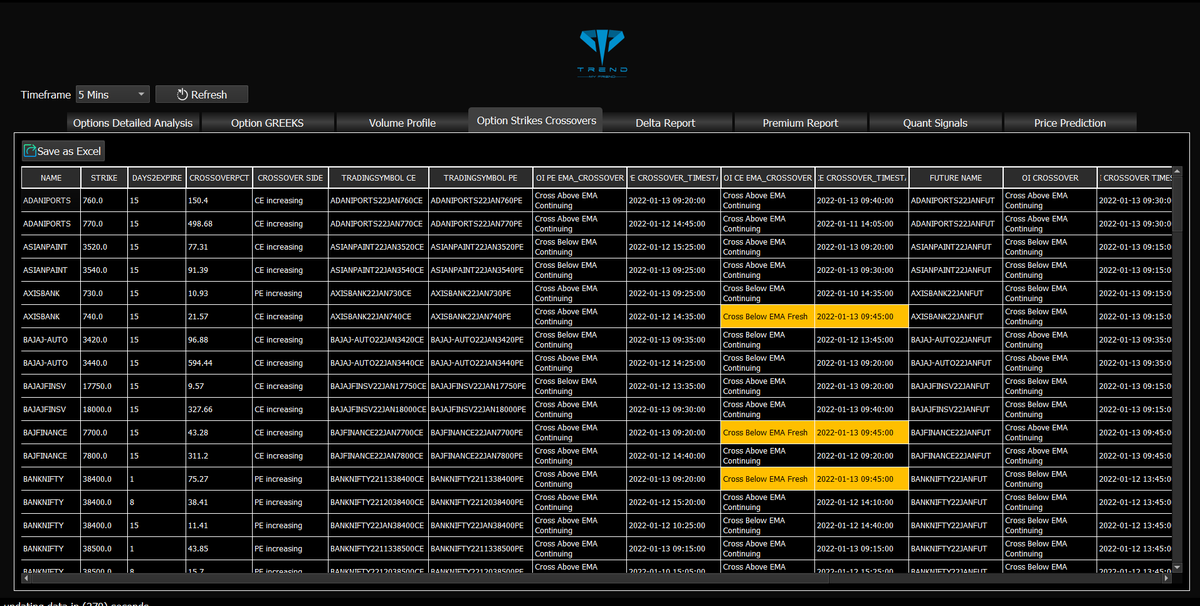Go to the Quant Signals tab
This screenshot has height=606, width=1200.
coord(935,123)
